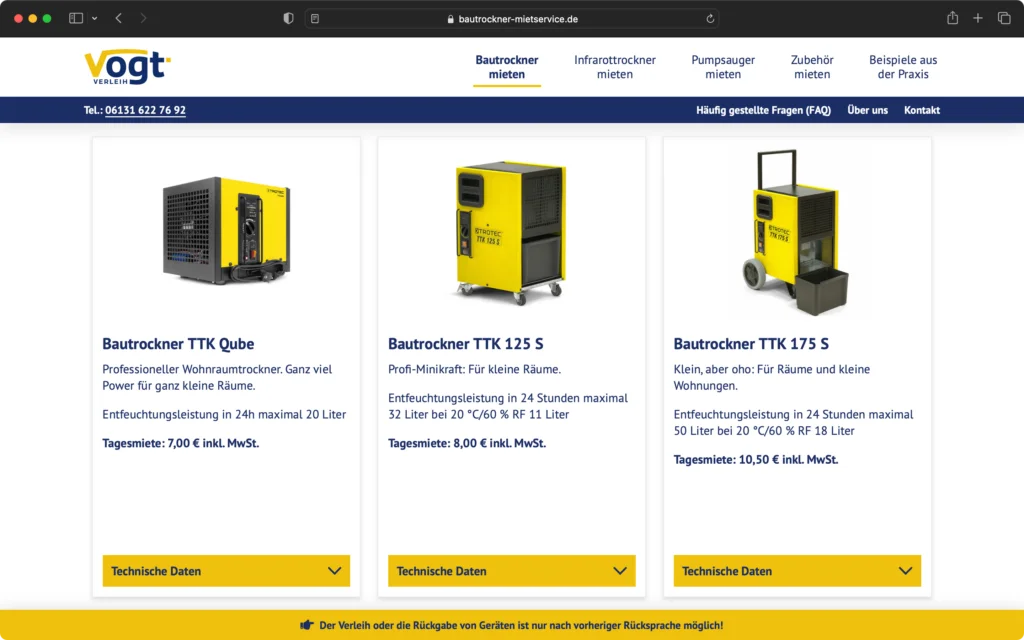The width and height of the screenshot is (1024, 640).
Task: Toggle the Safari sidebar icon
Action: coord(76,18)
